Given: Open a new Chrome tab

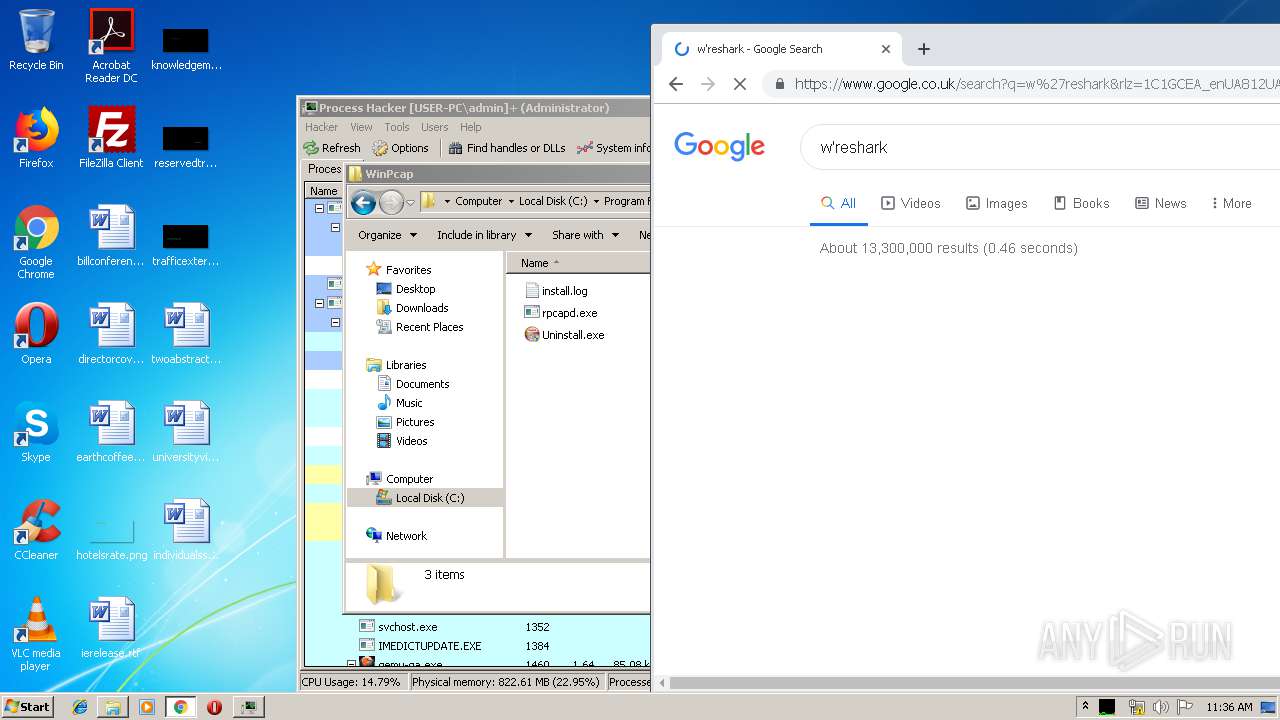Looking at the screenshot, I should click(x=924, y=49).
